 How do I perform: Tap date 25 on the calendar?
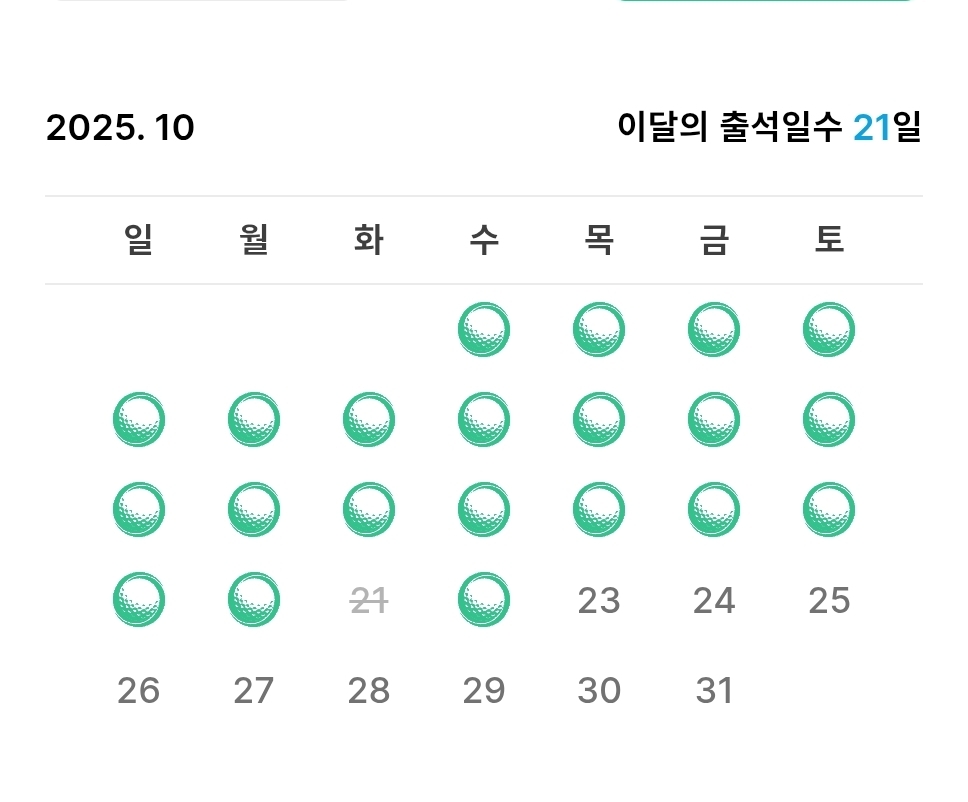tap(829, 600)
